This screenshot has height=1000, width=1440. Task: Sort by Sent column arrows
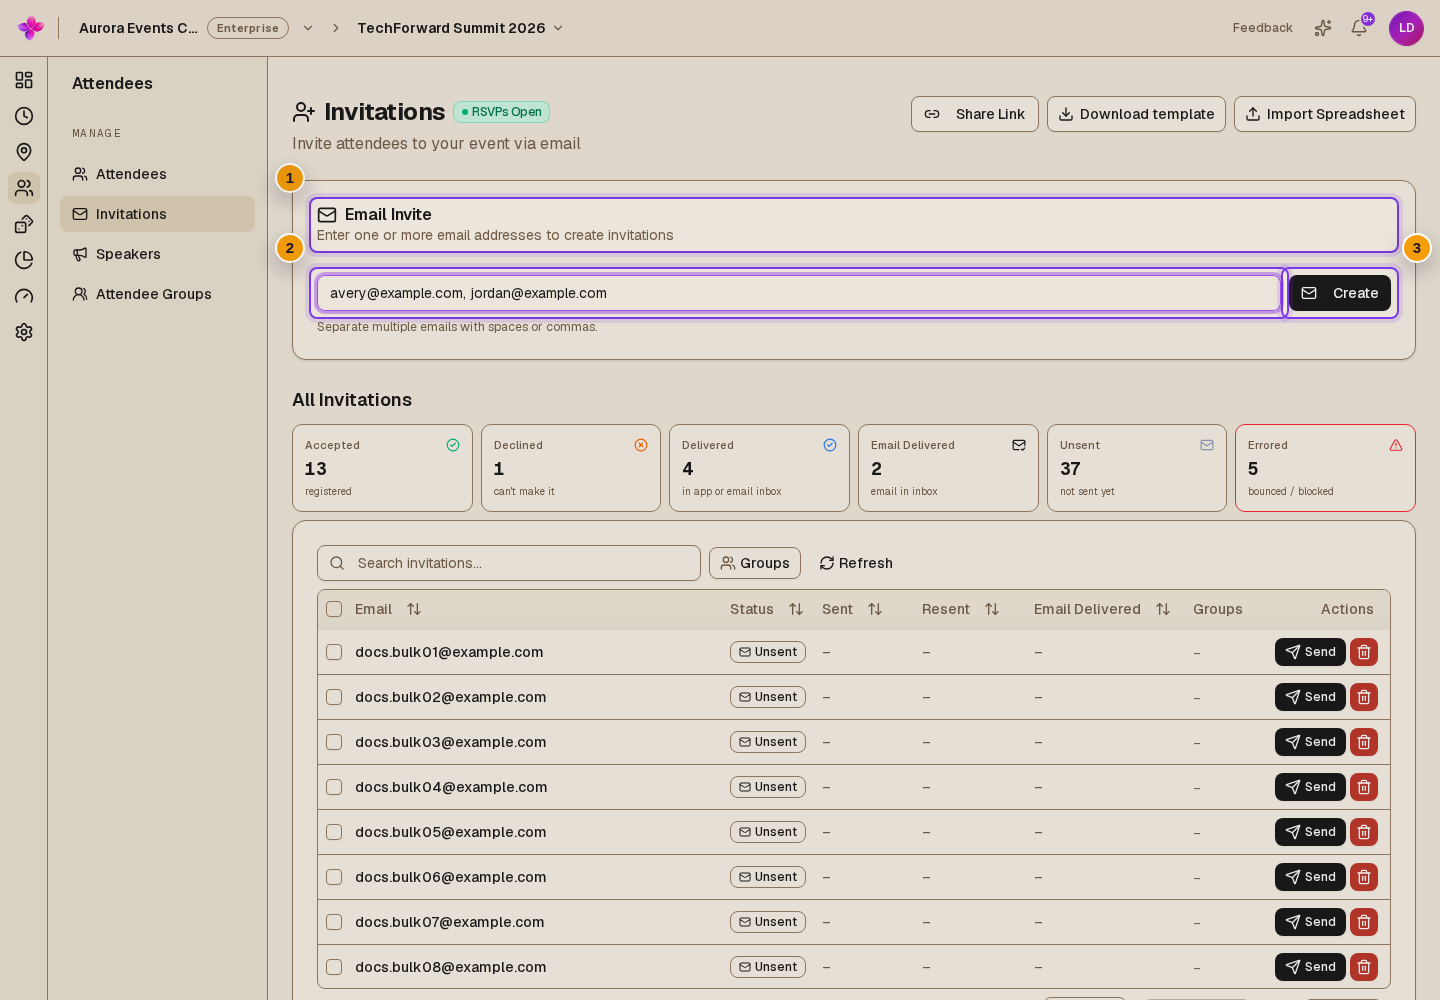[875, 609]
